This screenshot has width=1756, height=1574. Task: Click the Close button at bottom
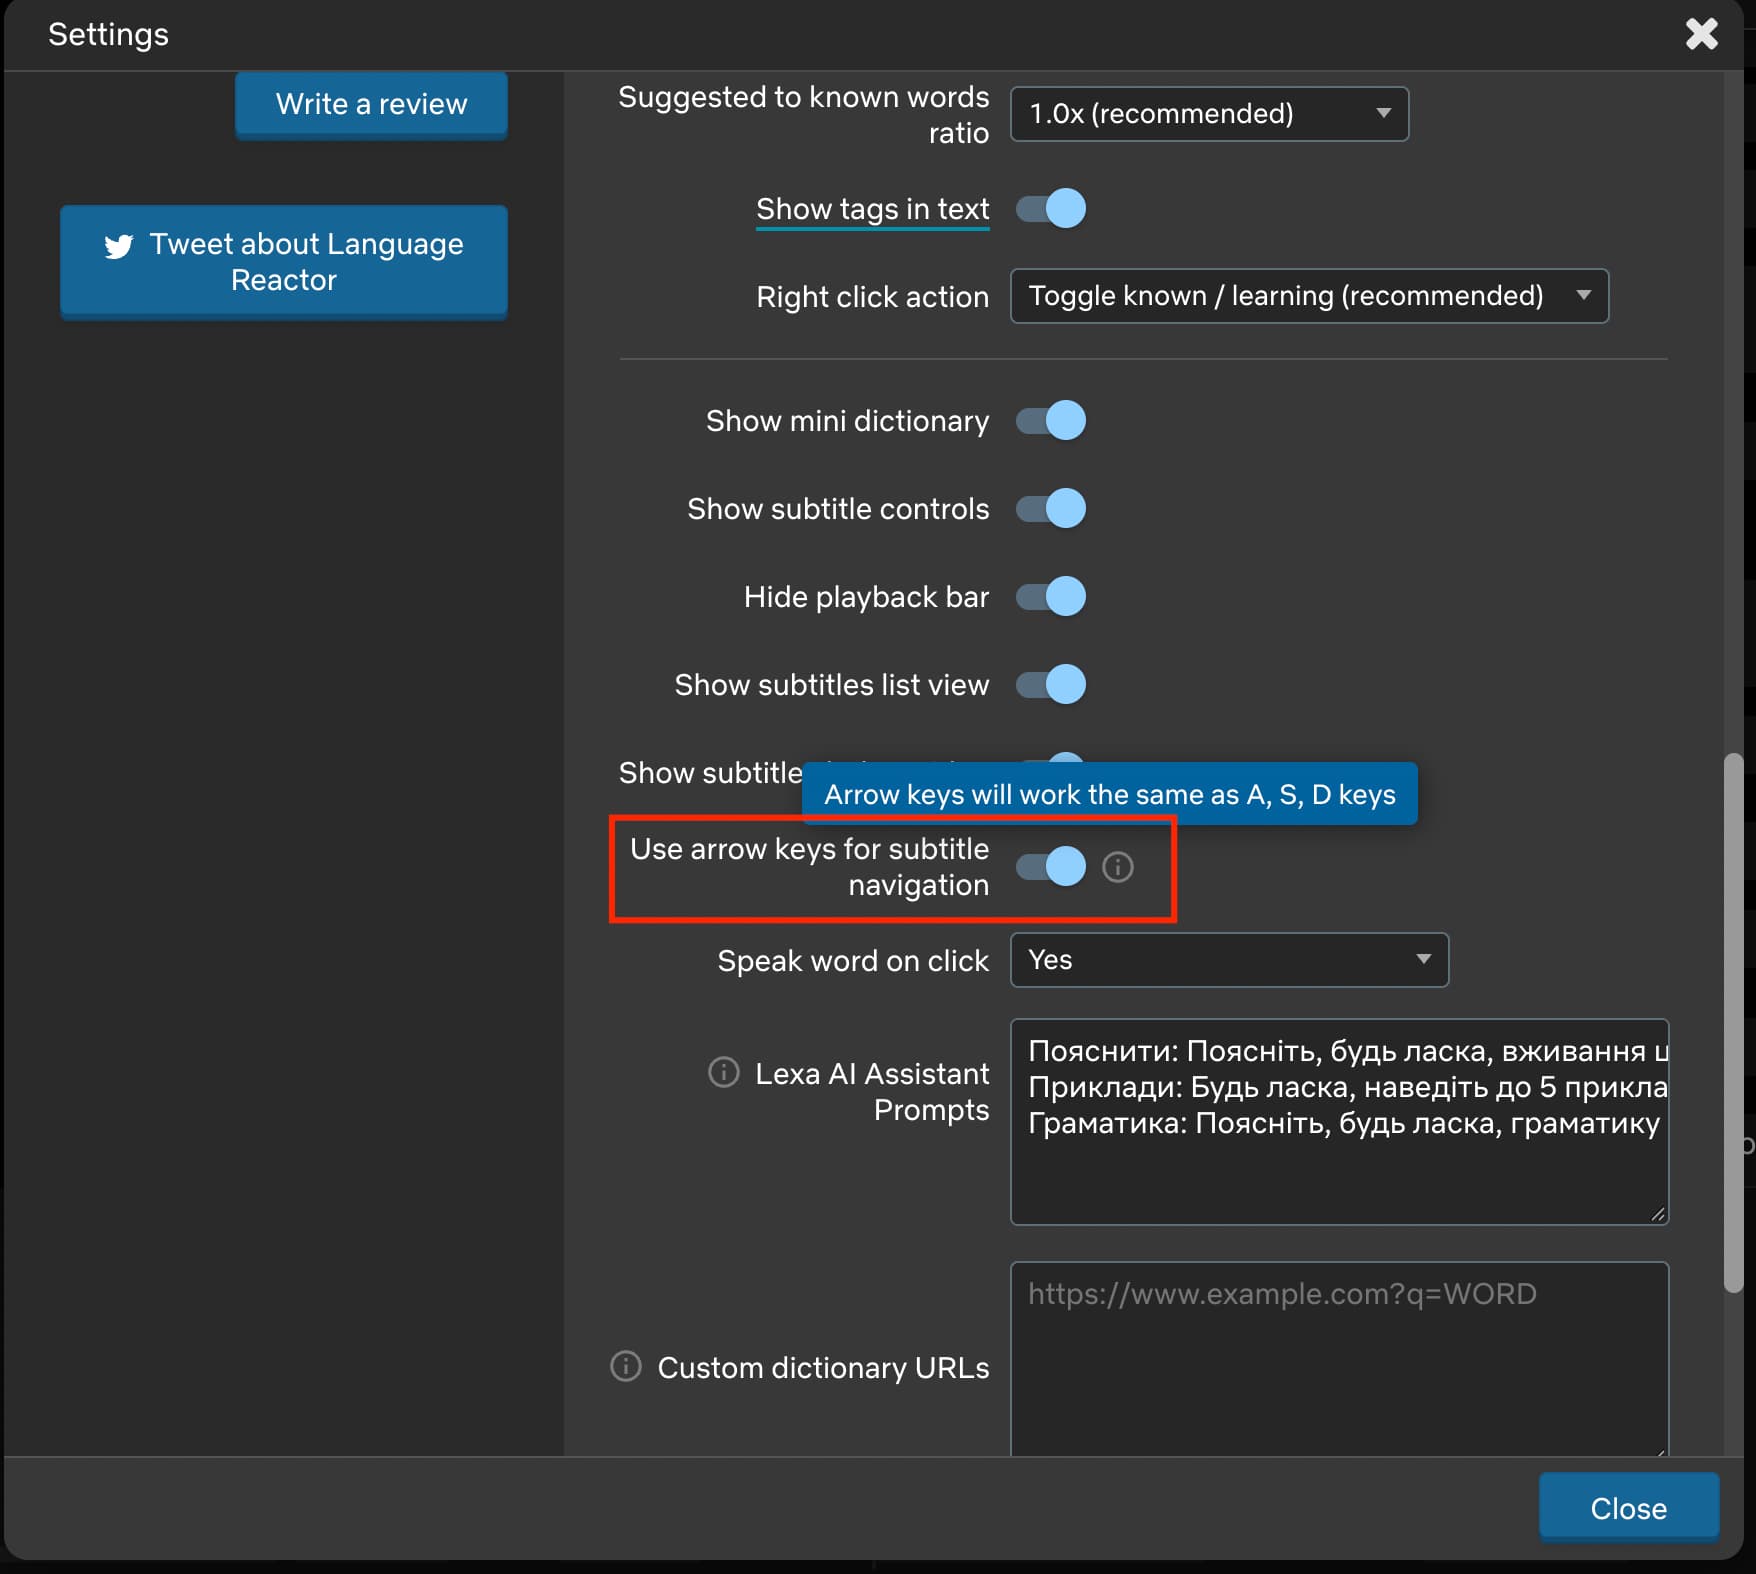click(x=1628, y=1508)
